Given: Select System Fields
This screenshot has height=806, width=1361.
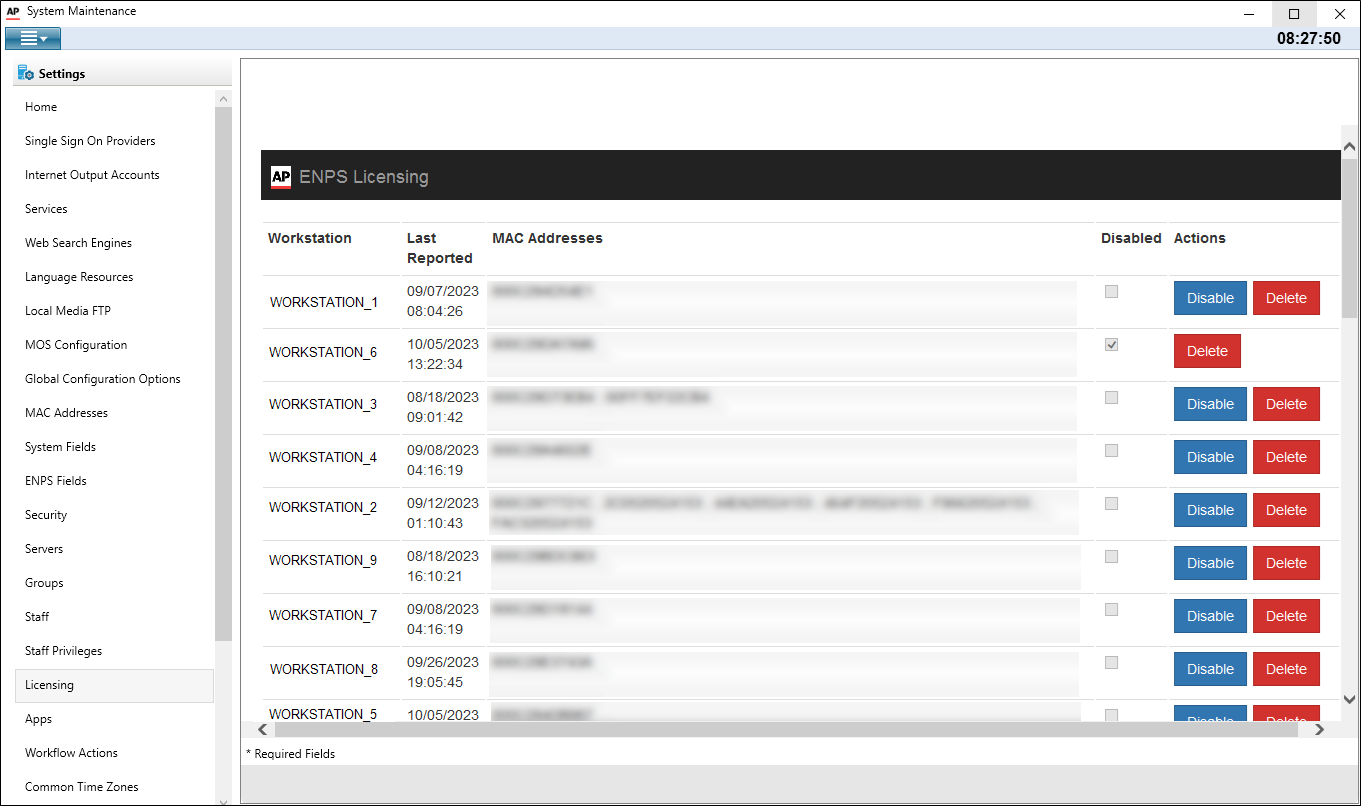Looking at the screenshot, I should [x=60, y=447].
